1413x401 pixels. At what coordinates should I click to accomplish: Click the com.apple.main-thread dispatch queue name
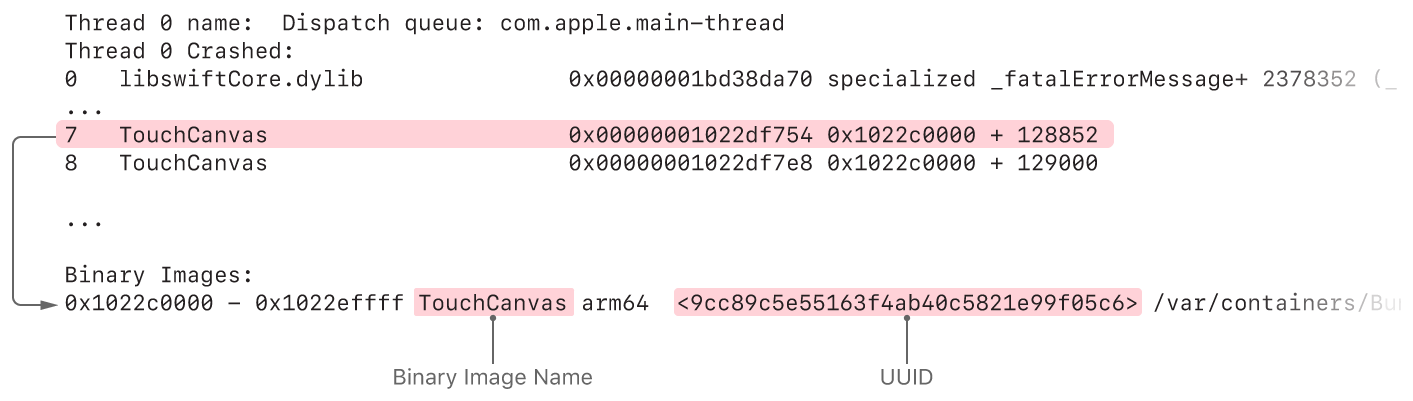[x=642, y=22]
